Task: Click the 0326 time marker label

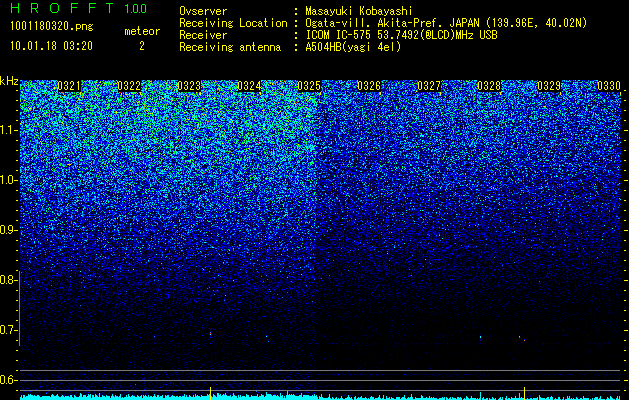Action: point(369,86)
